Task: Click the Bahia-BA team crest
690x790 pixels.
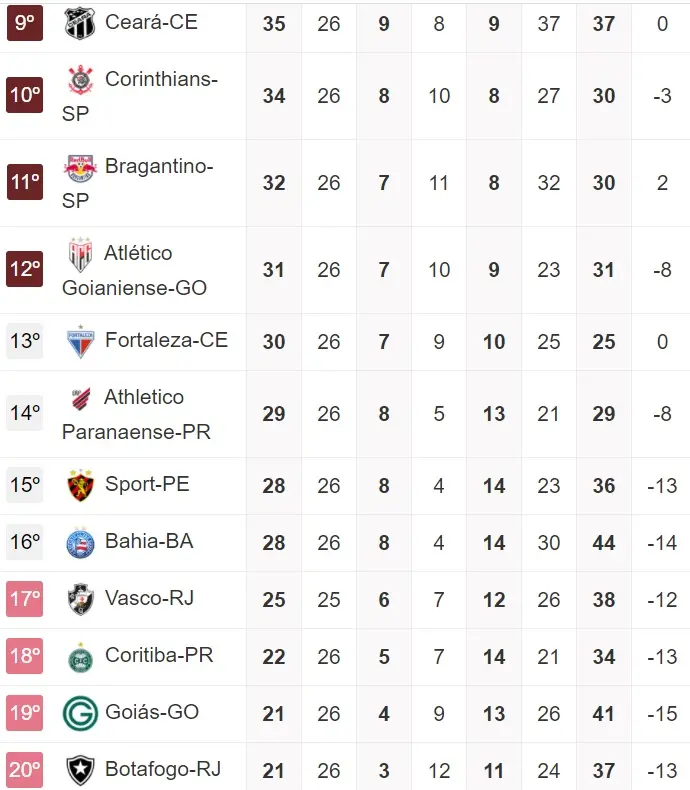Action: (x=79, y=543)
